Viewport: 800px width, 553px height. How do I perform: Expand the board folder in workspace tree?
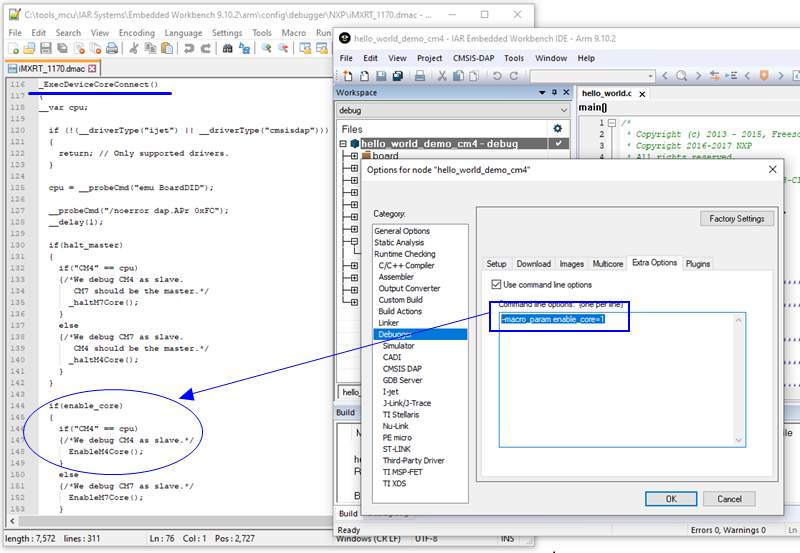click(x=354, y=156)
